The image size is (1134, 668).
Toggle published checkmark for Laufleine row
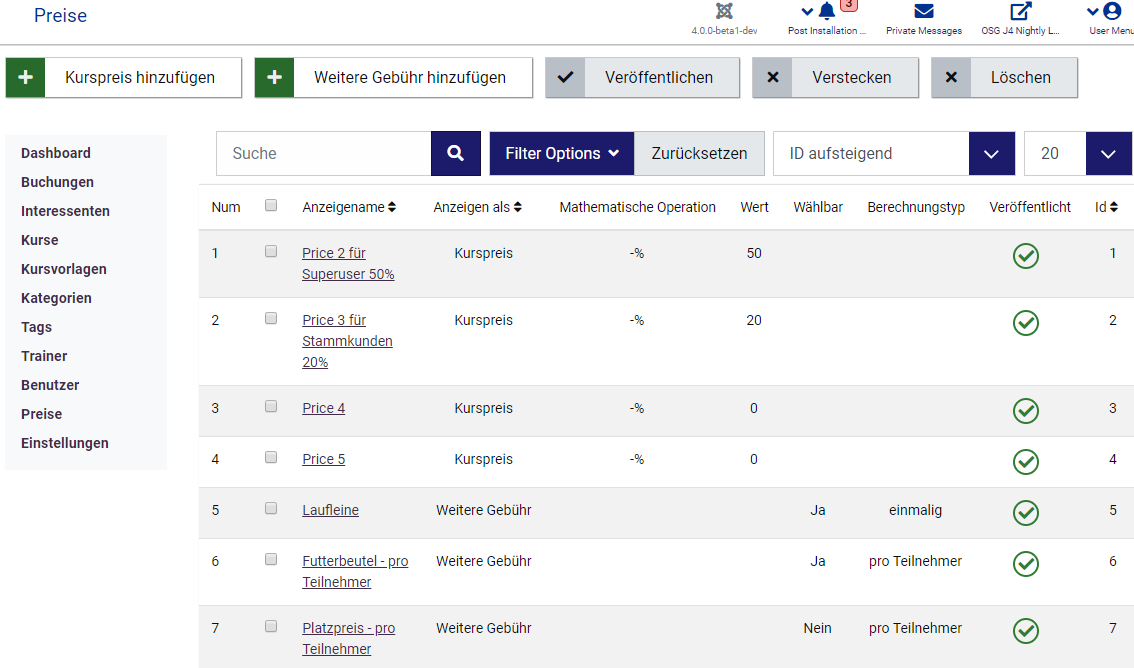[1026, 512]
